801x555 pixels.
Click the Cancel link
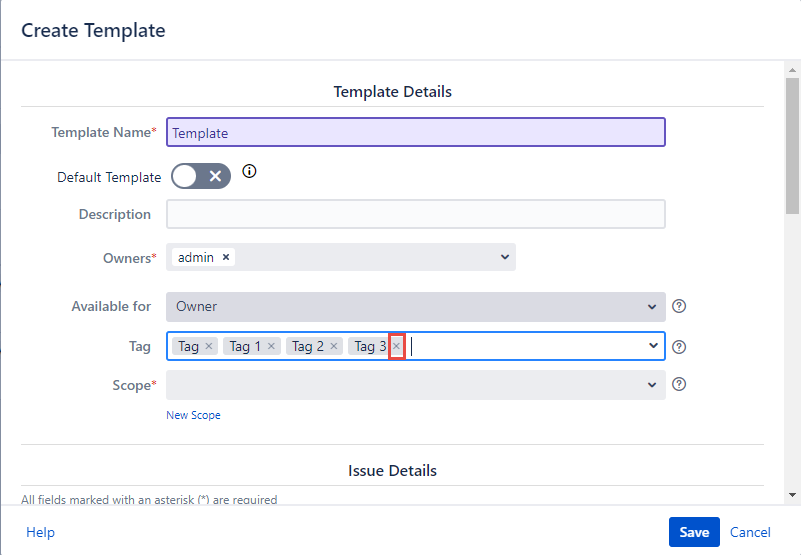pyautogui.click(x=750, y=532)
